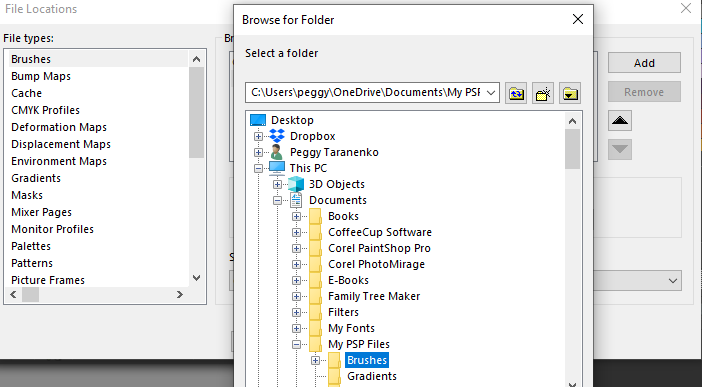
Task: Select Monitor Profiles file type
Action: [52, 229]
